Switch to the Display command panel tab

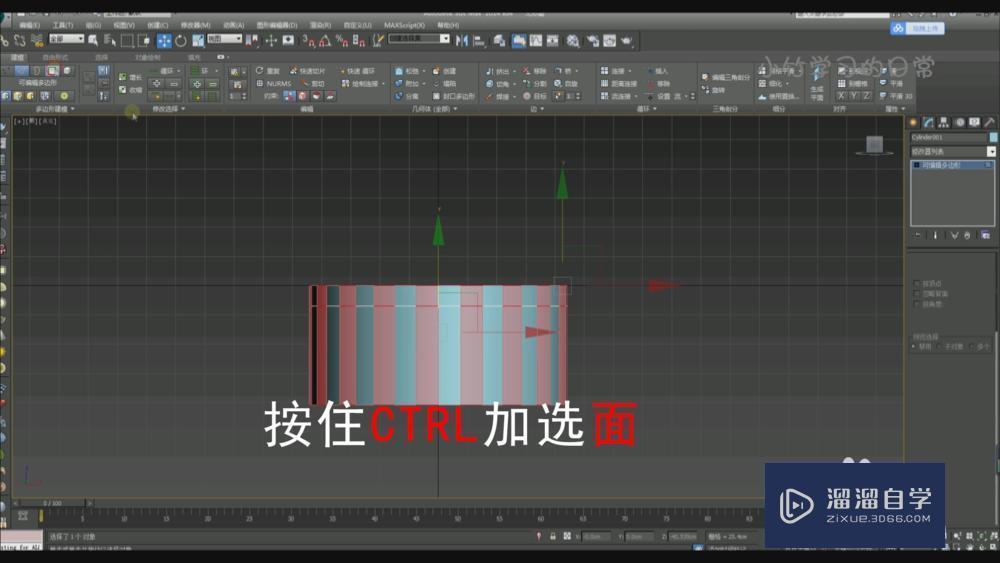tap(974, 122)
